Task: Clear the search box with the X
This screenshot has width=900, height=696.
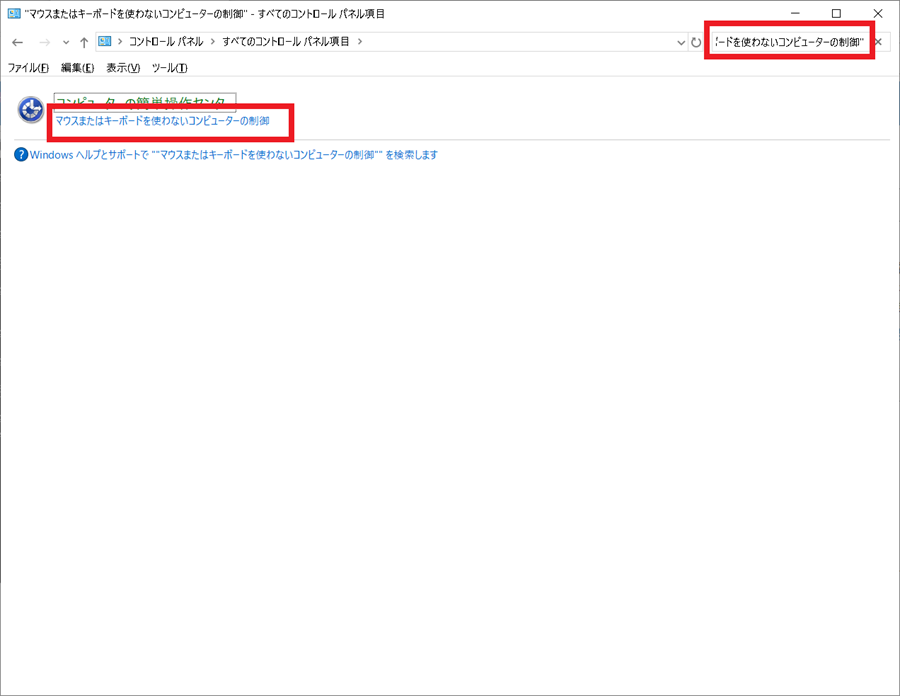Action: click(x=878, y=42)
